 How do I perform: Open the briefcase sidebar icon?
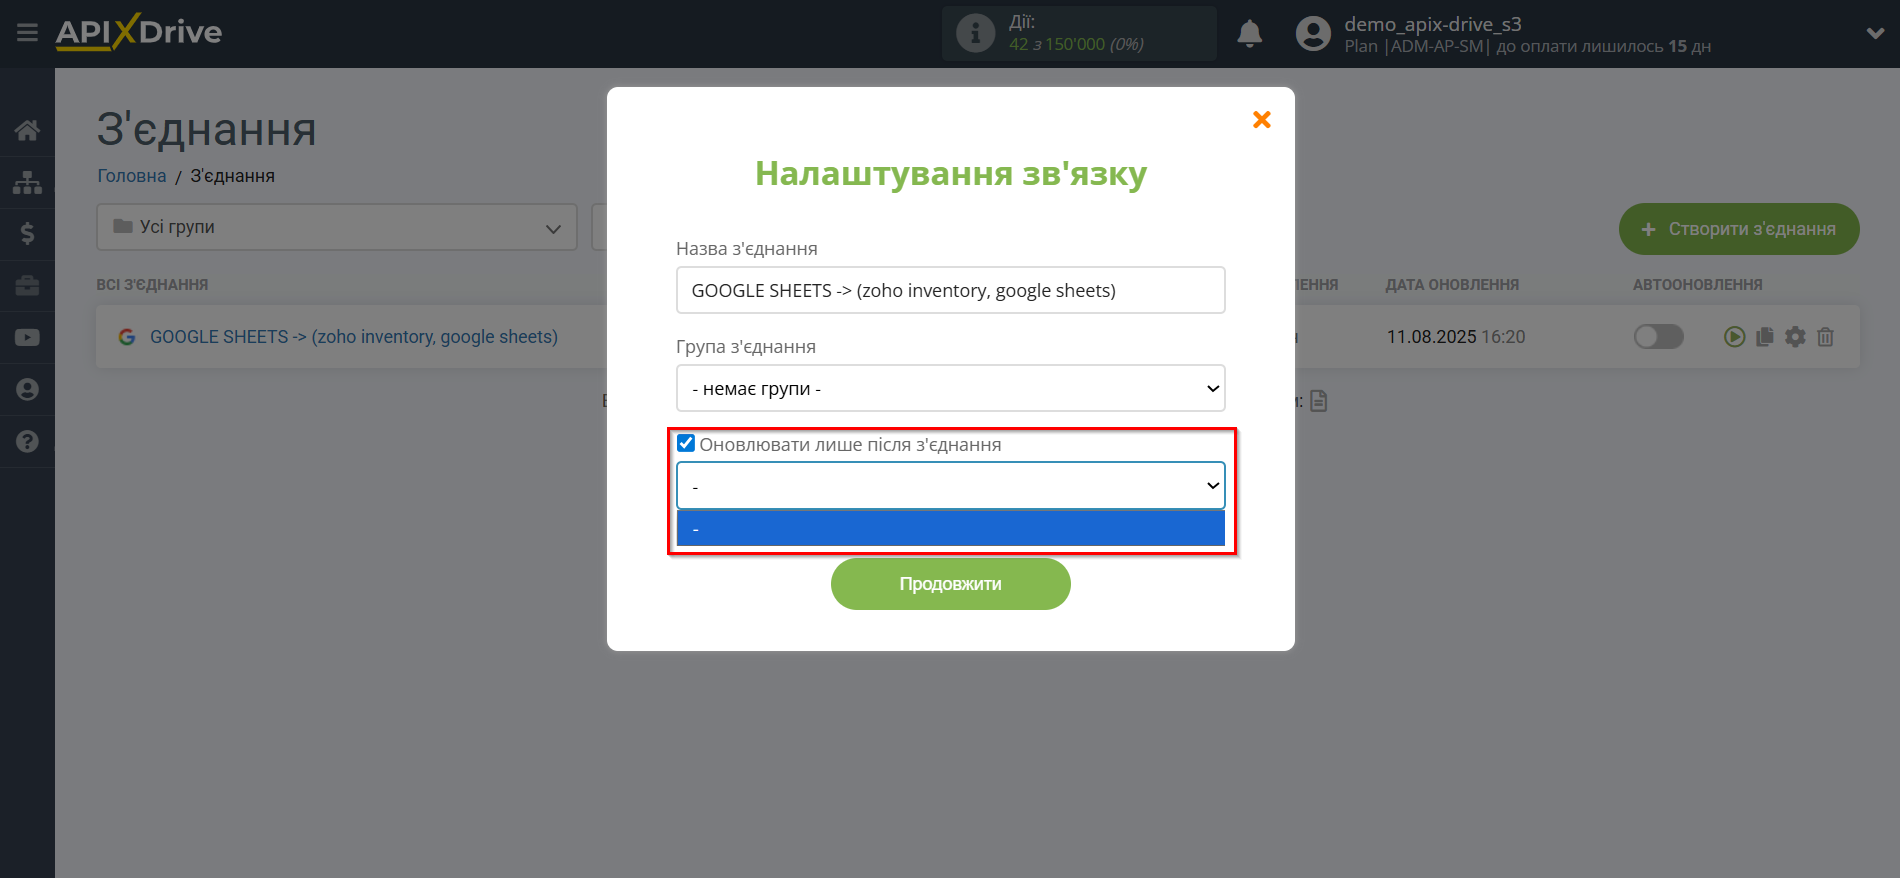pyautogui.click(x=27, y=286)
